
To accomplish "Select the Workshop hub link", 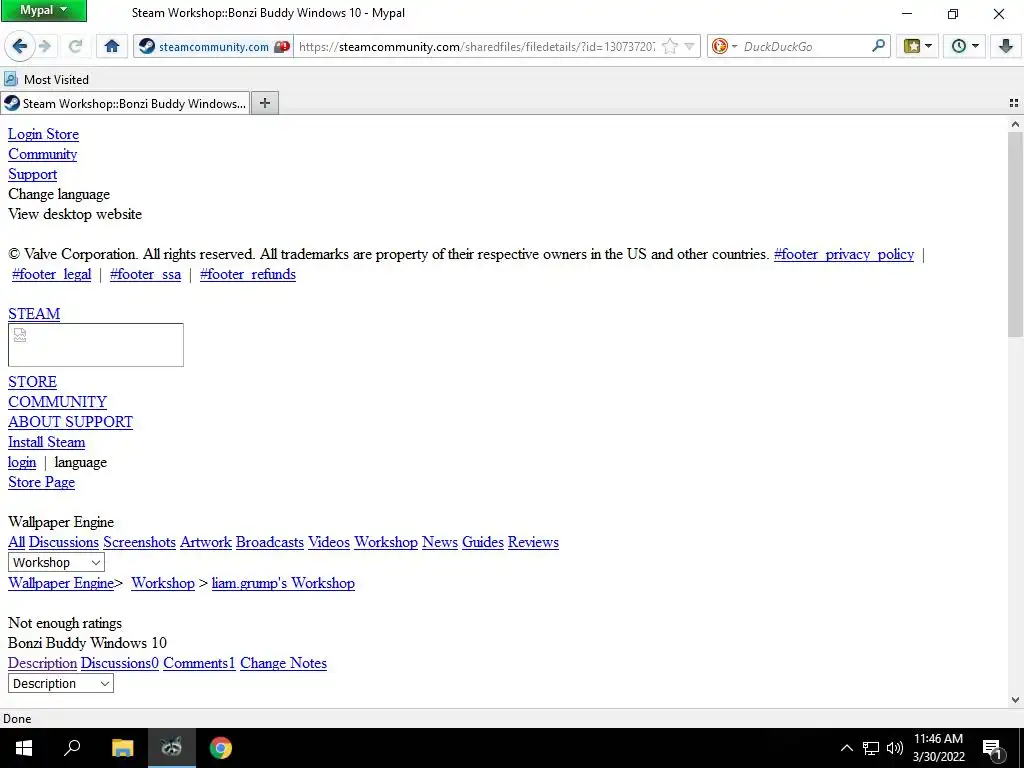I will 386,542.
